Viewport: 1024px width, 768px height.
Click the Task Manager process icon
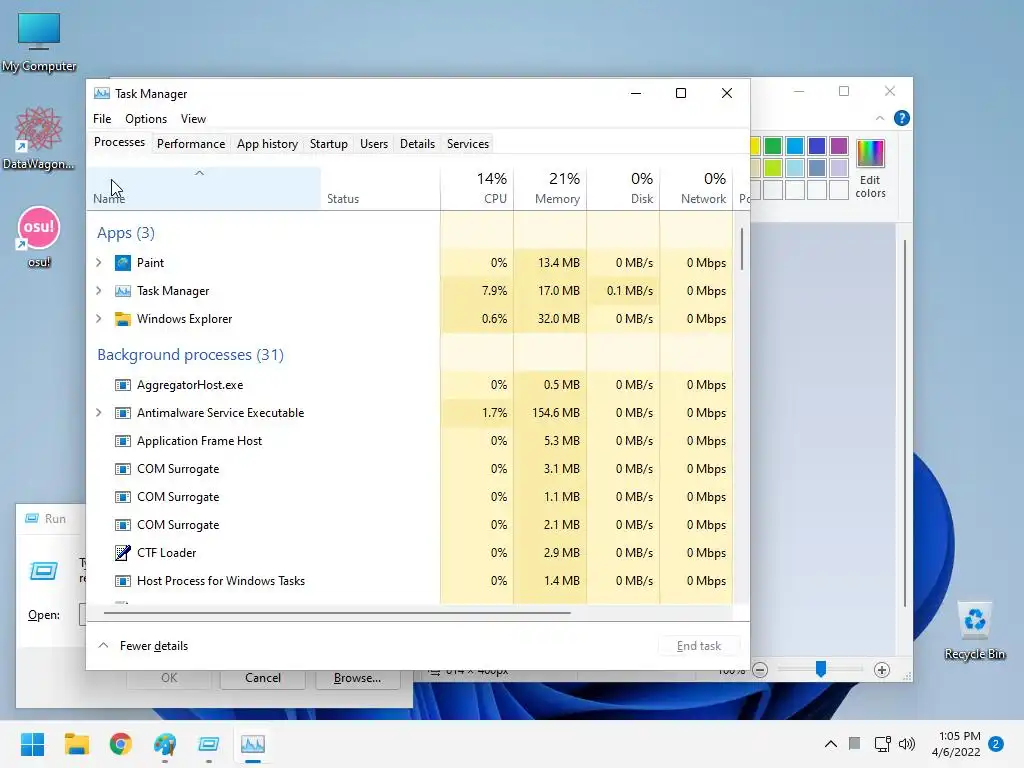click(x=123, y=291)
